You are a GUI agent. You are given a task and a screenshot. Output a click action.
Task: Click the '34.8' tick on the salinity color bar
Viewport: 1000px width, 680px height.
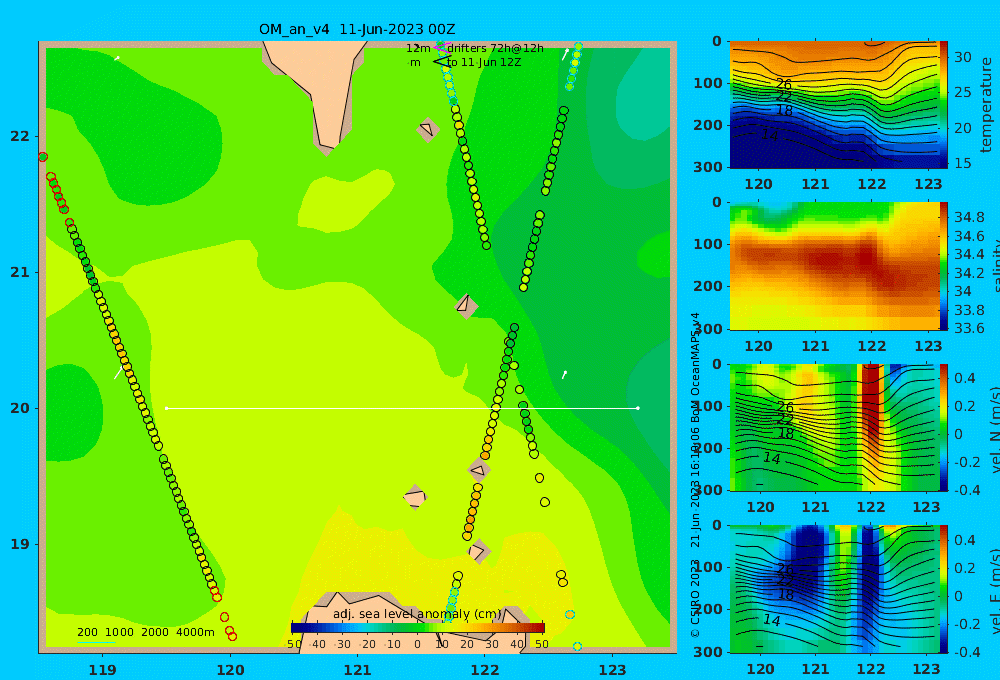969,218
